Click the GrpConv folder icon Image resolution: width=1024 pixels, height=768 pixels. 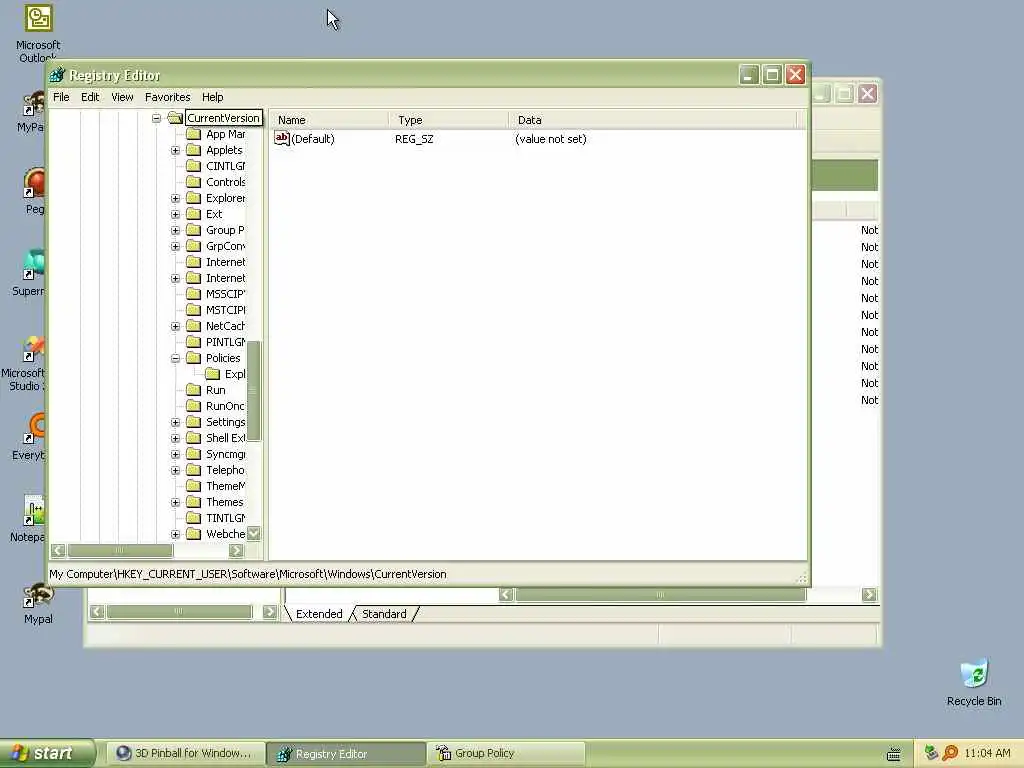point(193,246)
